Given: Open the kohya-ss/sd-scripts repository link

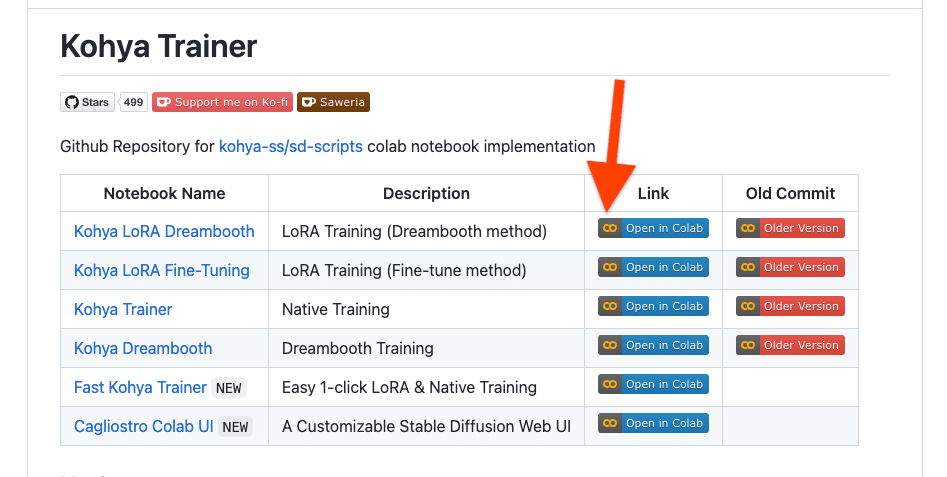Looking at the screenshot, I should [291, 147].
